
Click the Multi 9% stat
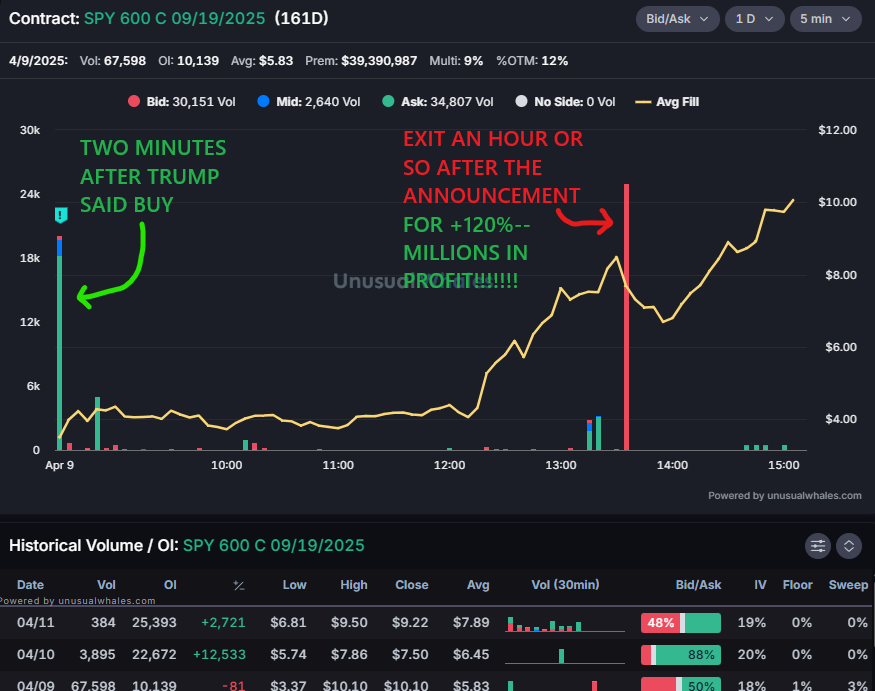[x=456, y=61]
